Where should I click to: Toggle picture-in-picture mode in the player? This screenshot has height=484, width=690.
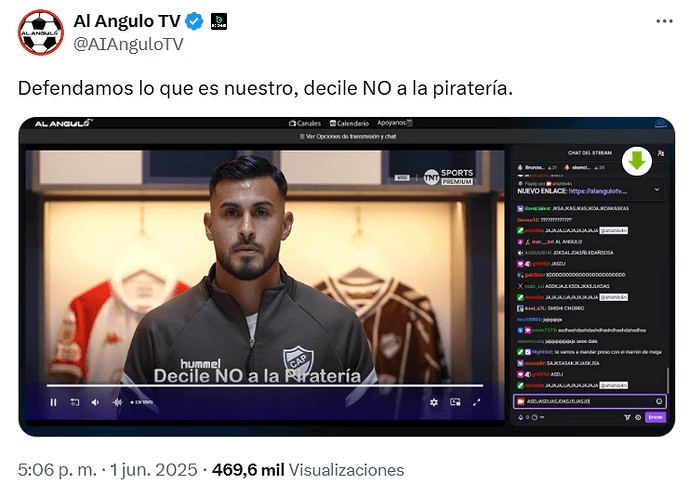click(455, 402)
